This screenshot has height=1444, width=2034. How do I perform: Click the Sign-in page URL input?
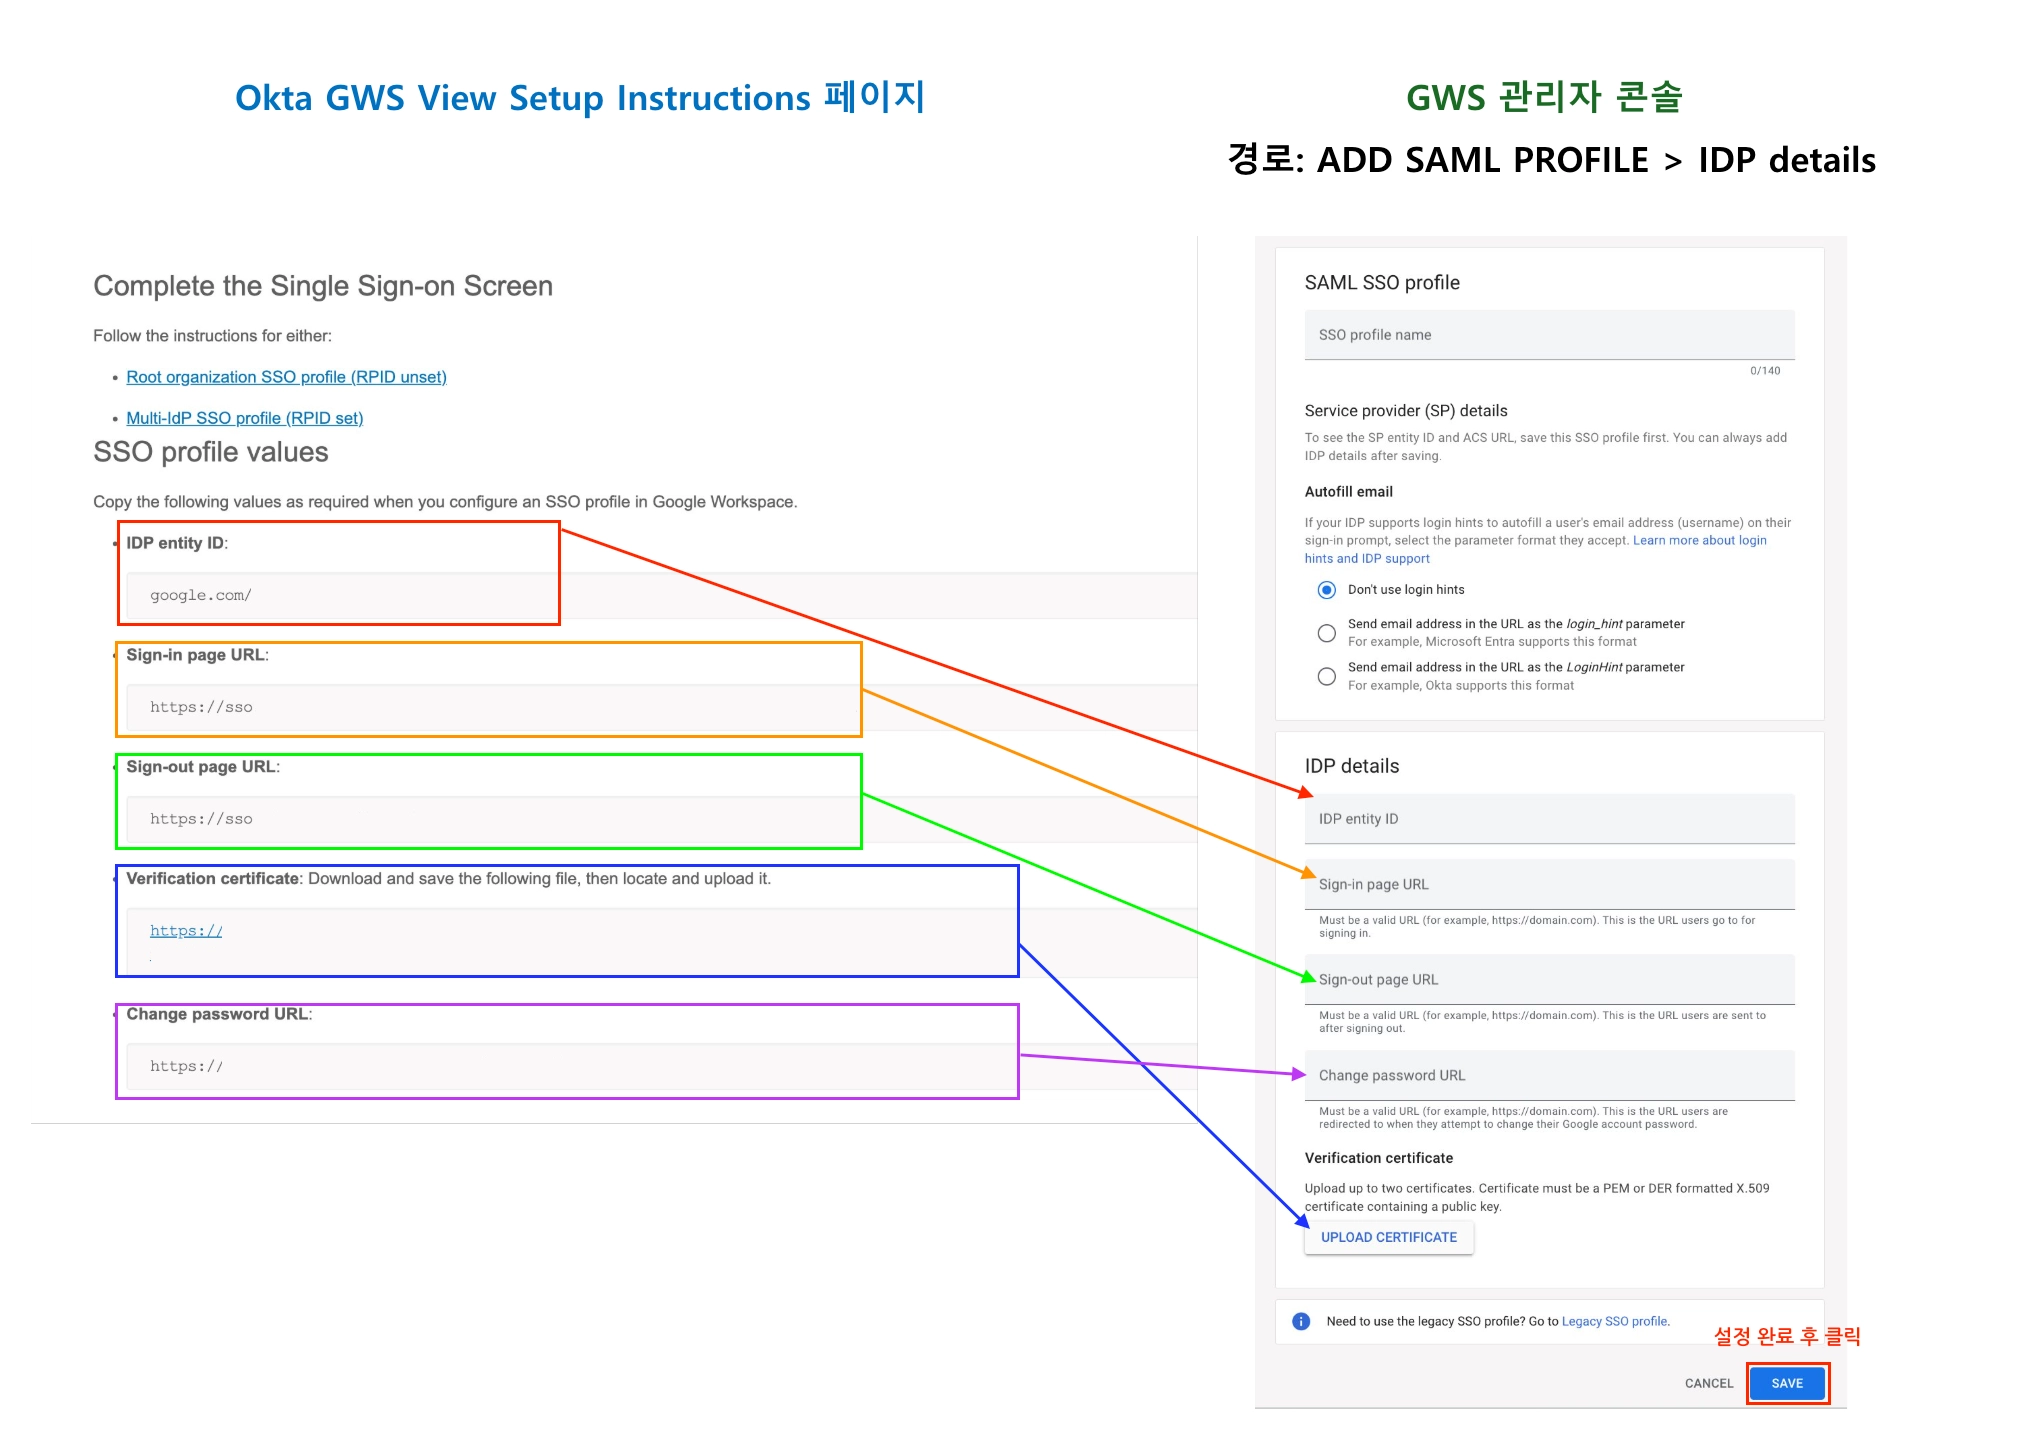click(1548, 885)
